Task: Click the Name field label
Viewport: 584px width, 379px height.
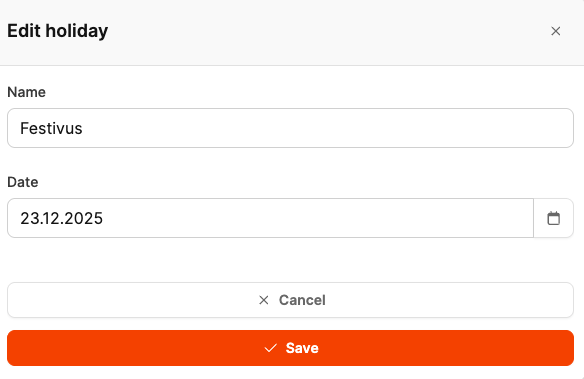Action: (26, 92)
